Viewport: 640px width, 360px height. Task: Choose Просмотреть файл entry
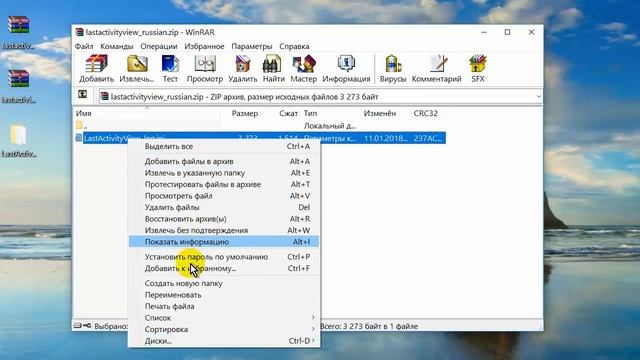tap(224, 196)
